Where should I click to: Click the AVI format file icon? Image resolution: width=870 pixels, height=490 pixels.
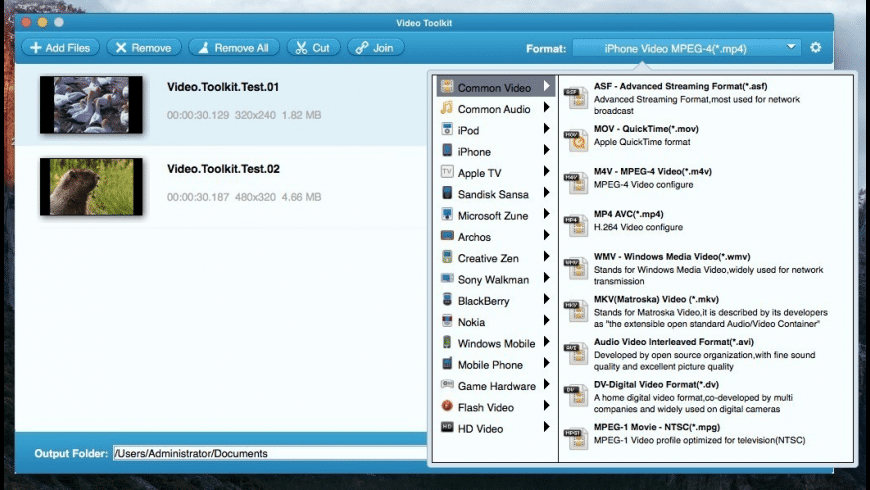pyautogui.click(x=576, y=354)
